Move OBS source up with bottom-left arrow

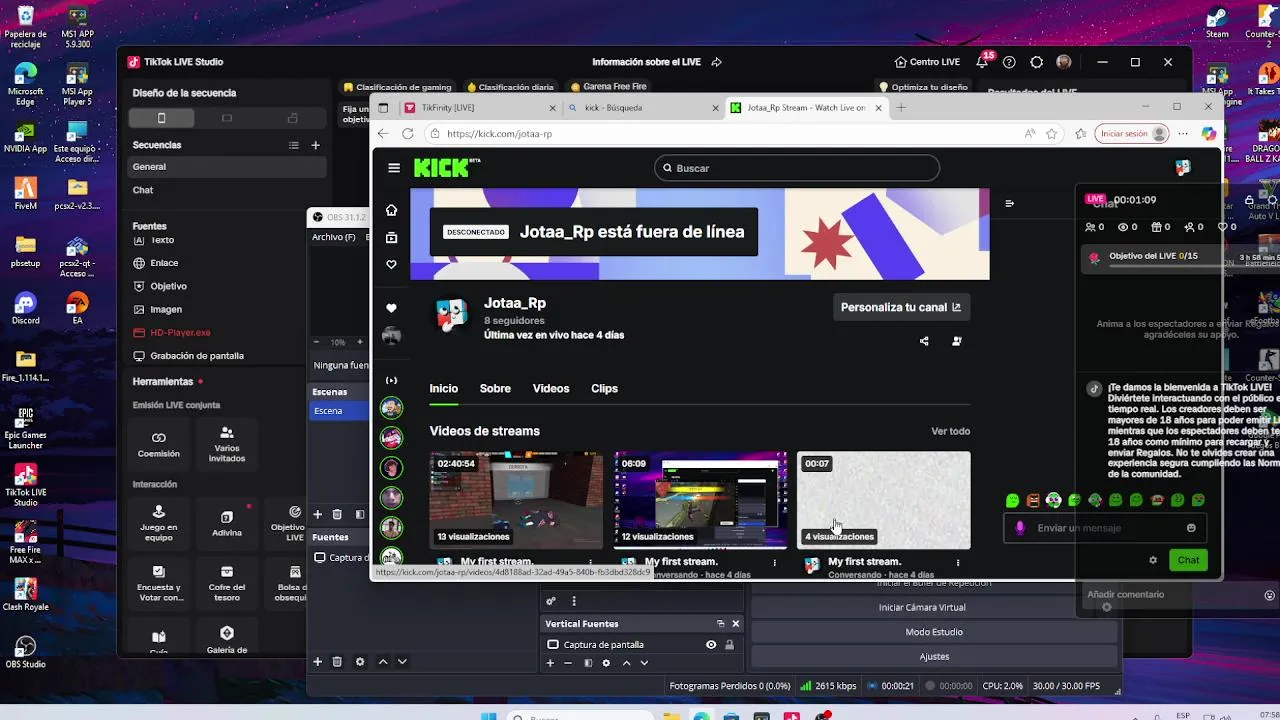383,662
